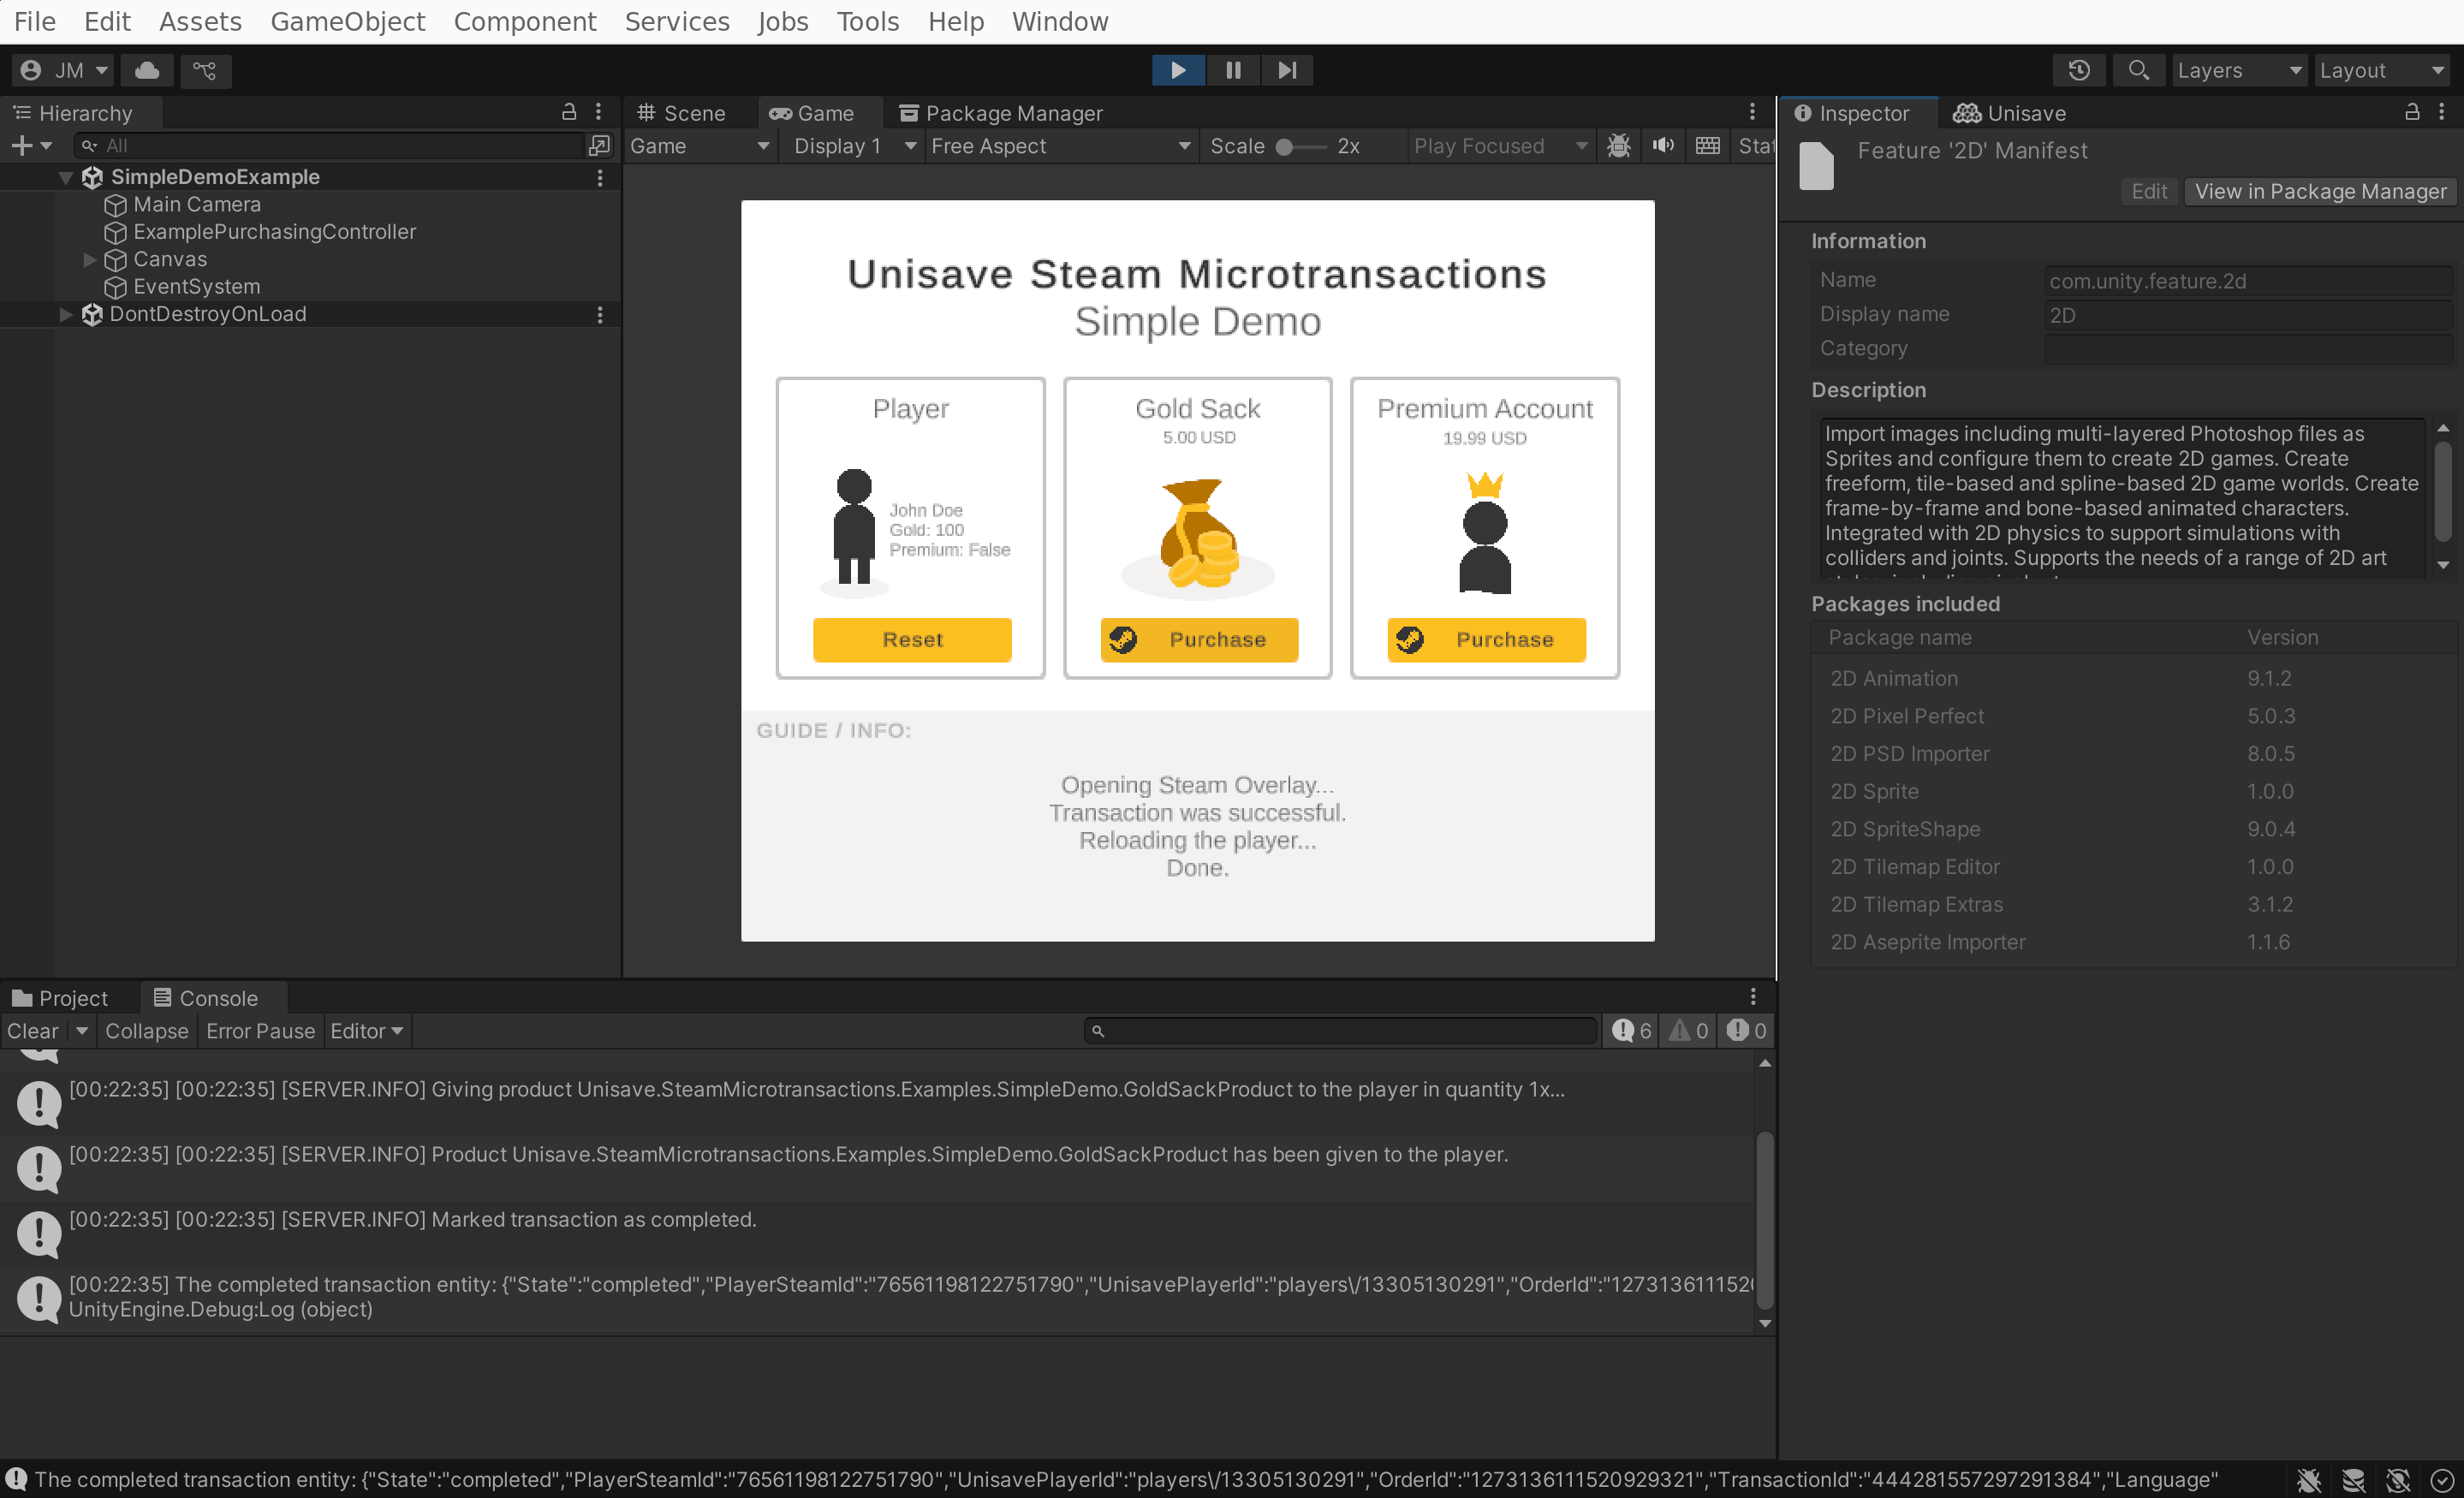Purchase the Premium Account
The image size is (2464, 1498).
tap(1486, 640)
